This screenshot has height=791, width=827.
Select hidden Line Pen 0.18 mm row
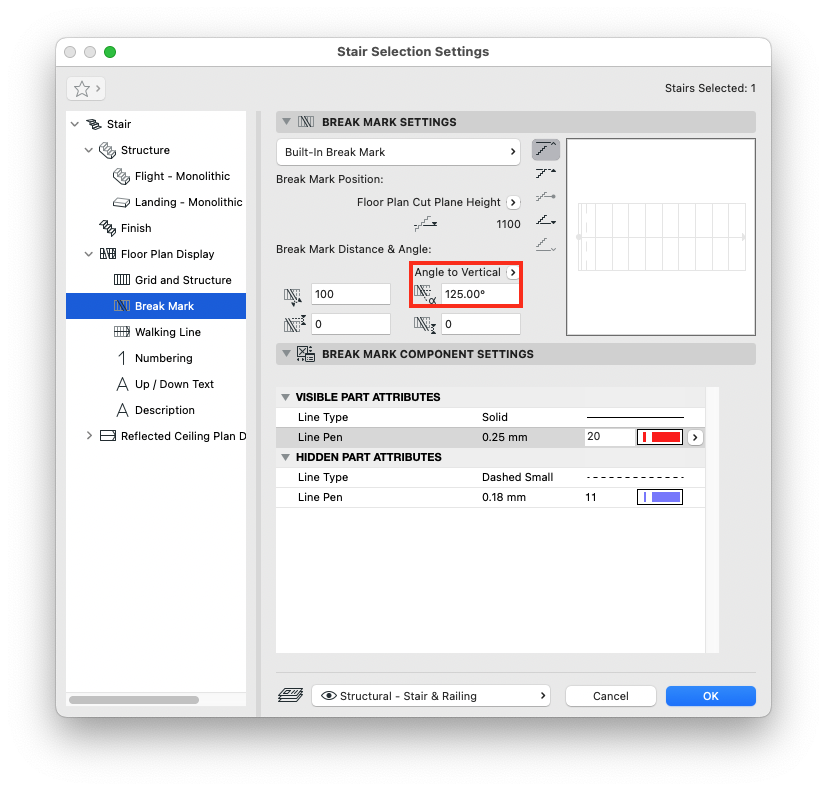point(490,497)
